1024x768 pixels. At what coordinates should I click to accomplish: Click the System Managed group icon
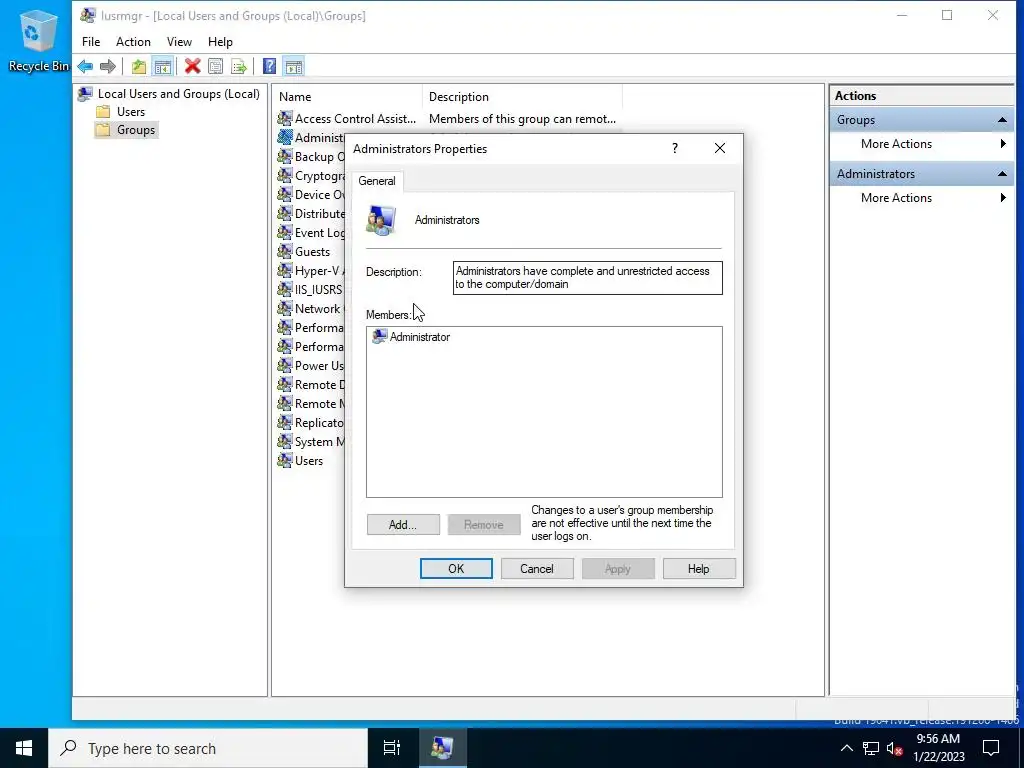click(x=285, y=441)
